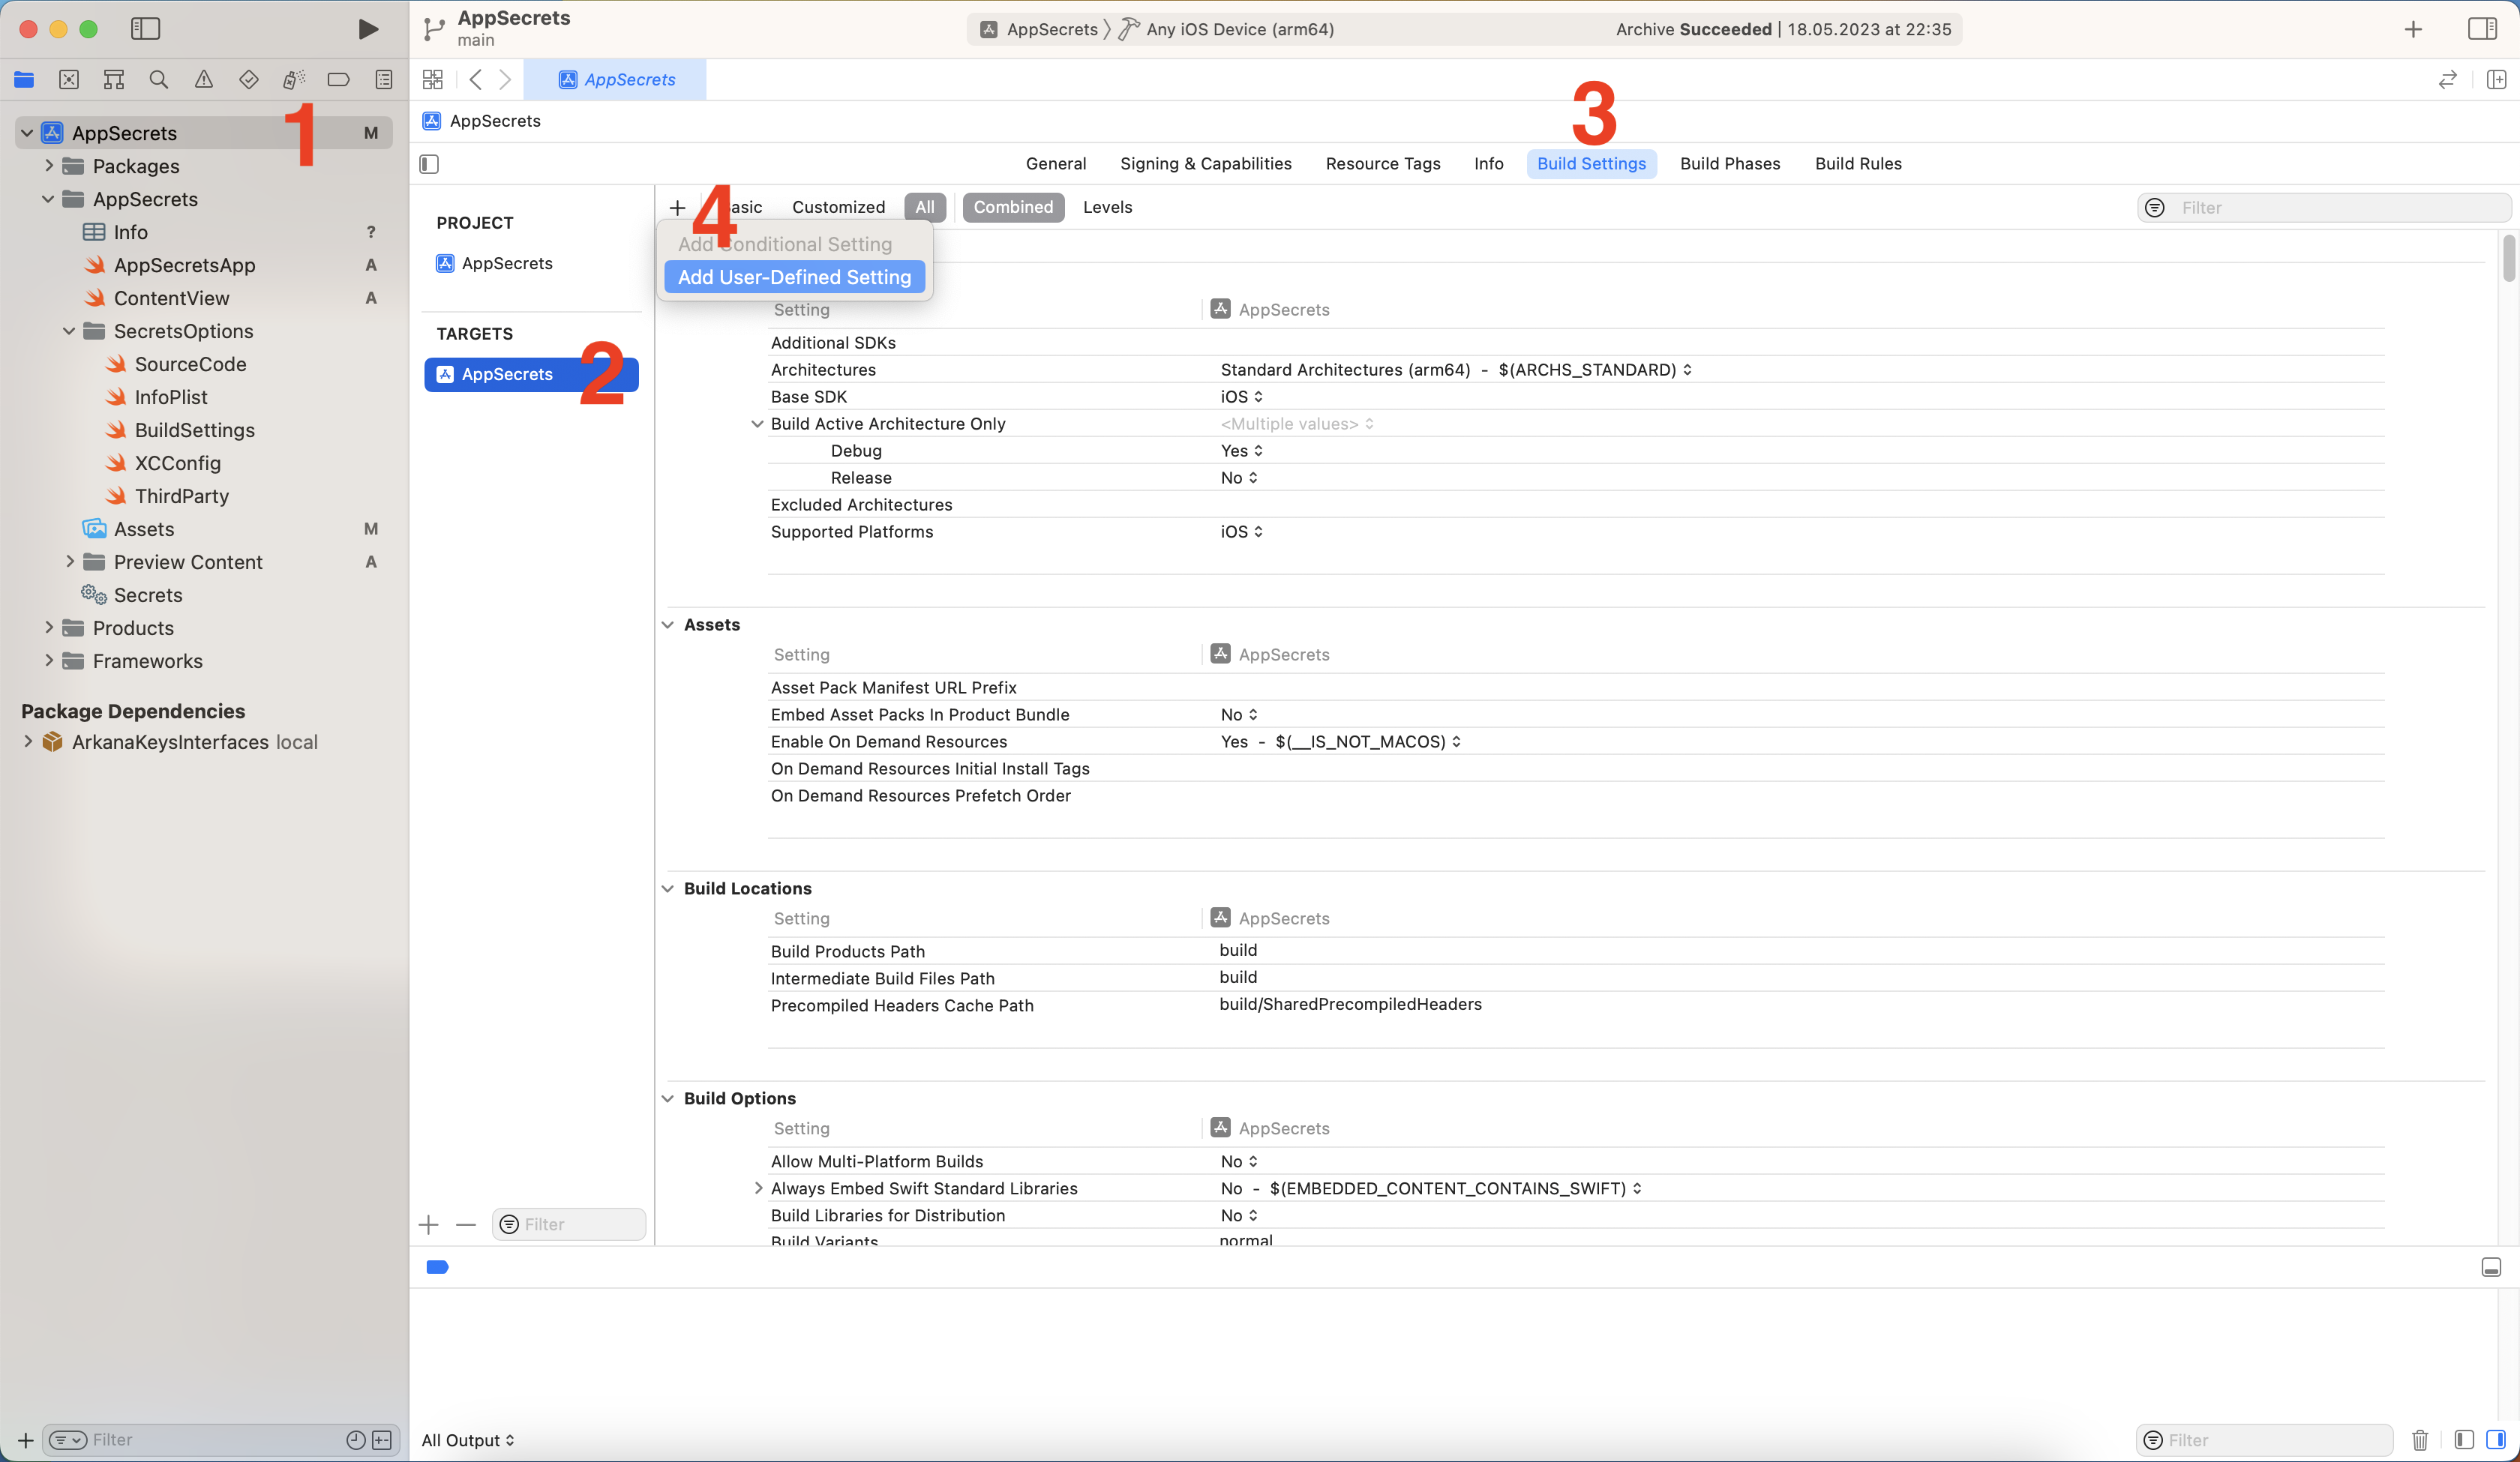Open the ContentView Swift file
This screenshot has height=1462, width=2520.
coord(171,298)
